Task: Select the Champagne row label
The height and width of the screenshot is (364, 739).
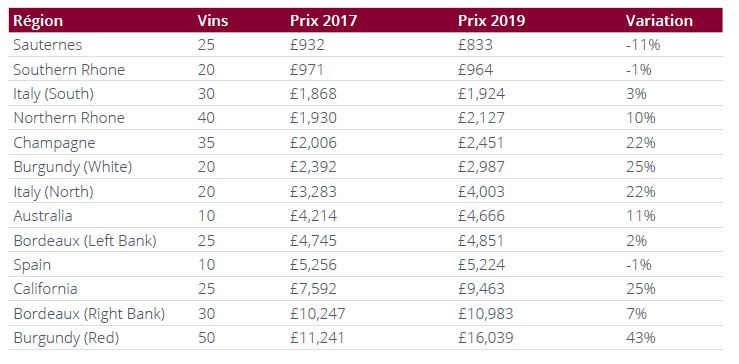Action: pyautogui.click(x=54, y=143)
